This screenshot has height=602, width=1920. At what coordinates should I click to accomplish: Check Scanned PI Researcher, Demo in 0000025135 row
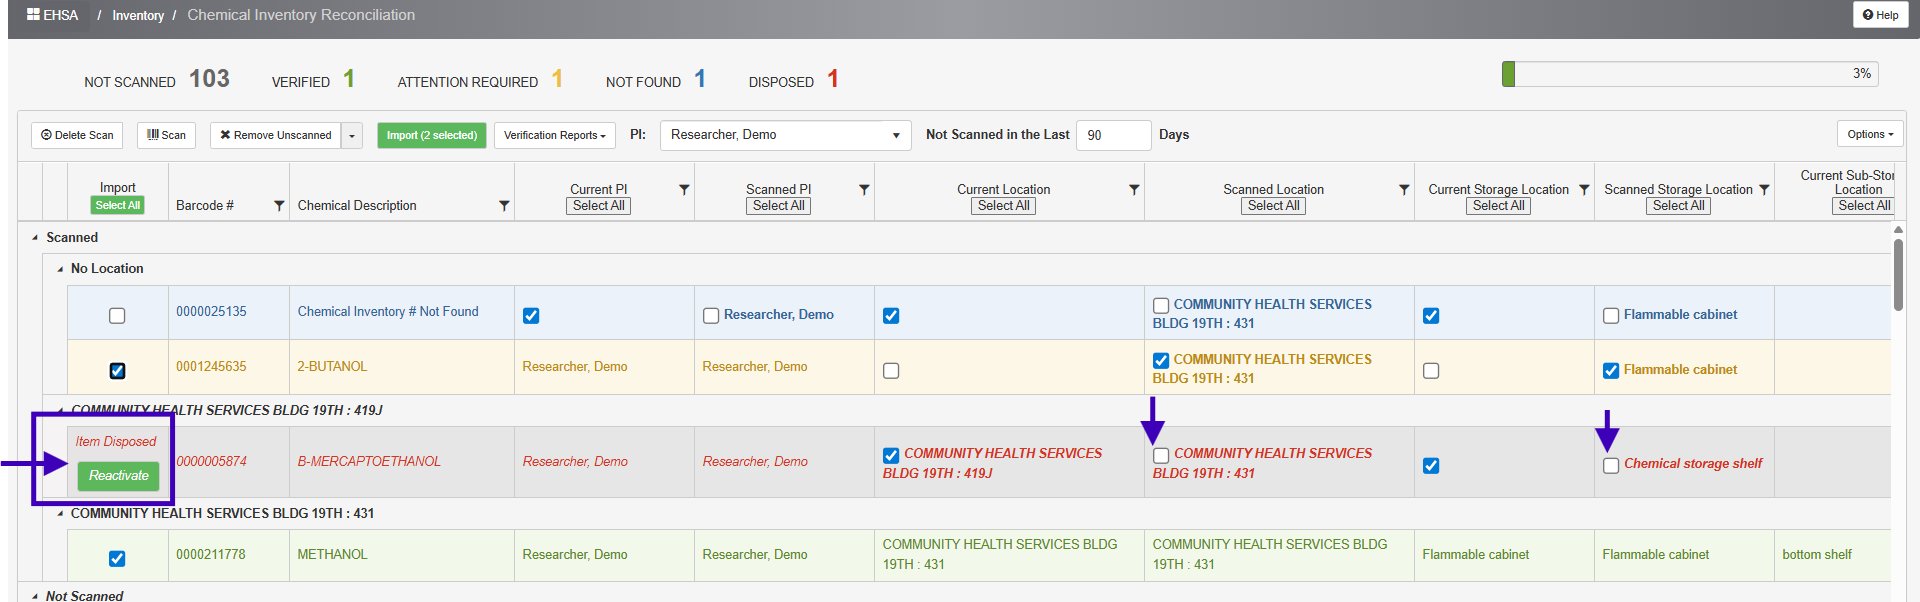pyautogui.click(x=711, y=316)
